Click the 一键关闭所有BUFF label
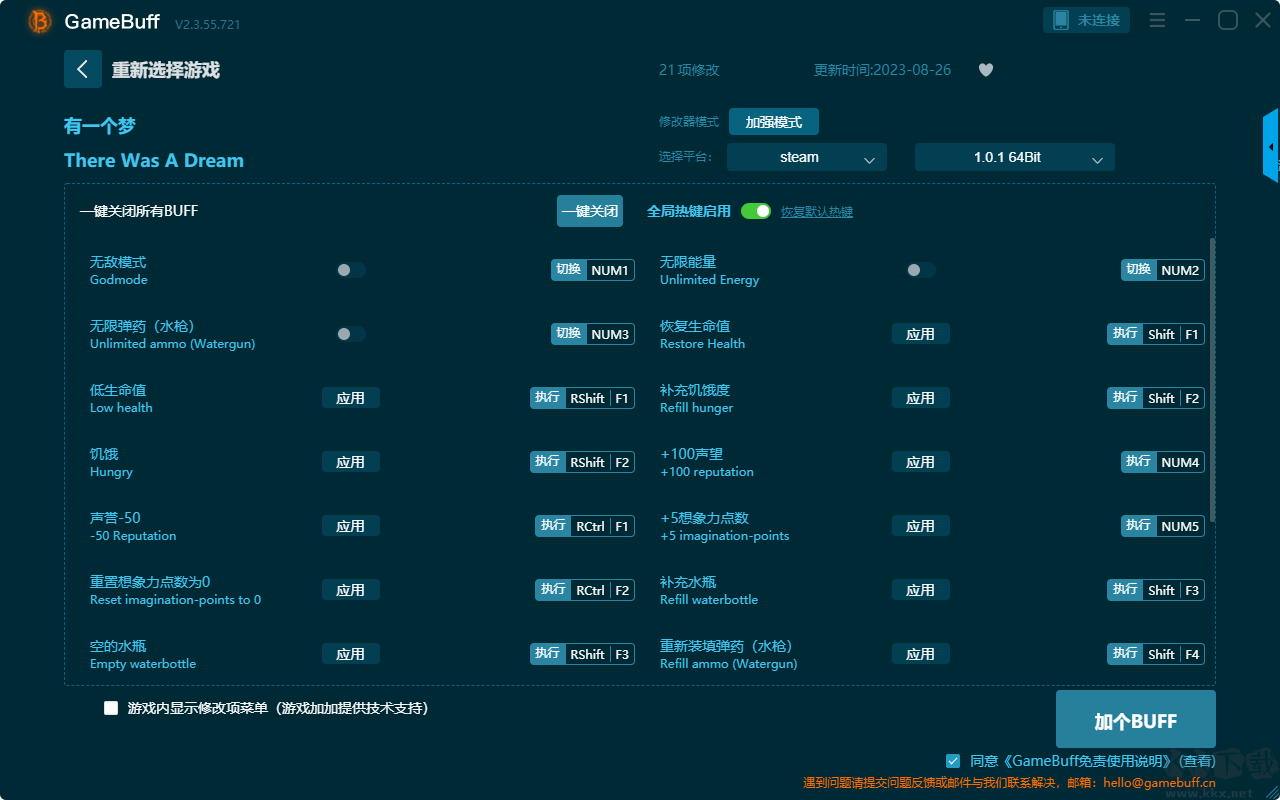The width and height of the screenshot is (1280, 800). (x=139, y=211)
